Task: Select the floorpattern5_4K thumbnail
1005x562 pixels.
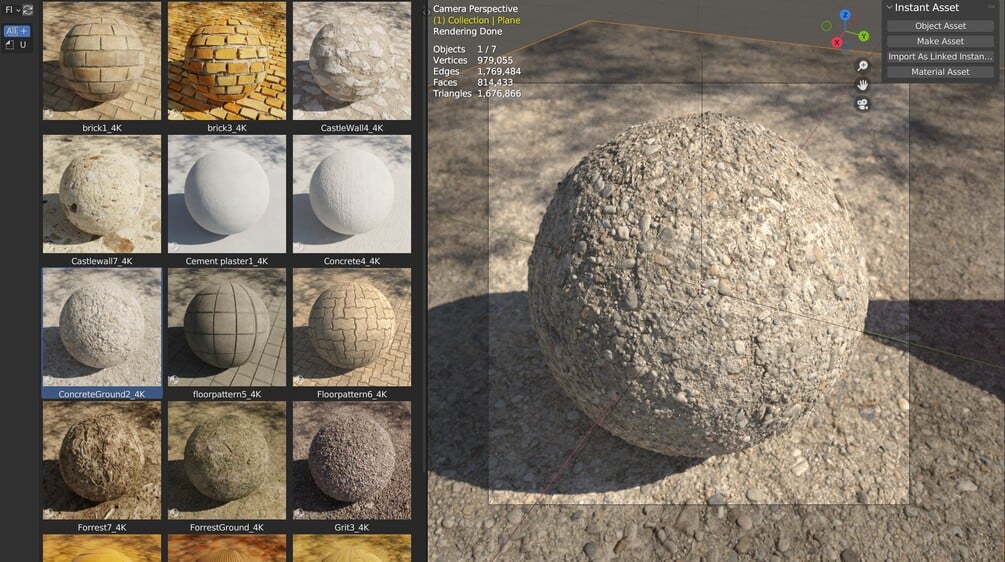Action: point(227,327)
